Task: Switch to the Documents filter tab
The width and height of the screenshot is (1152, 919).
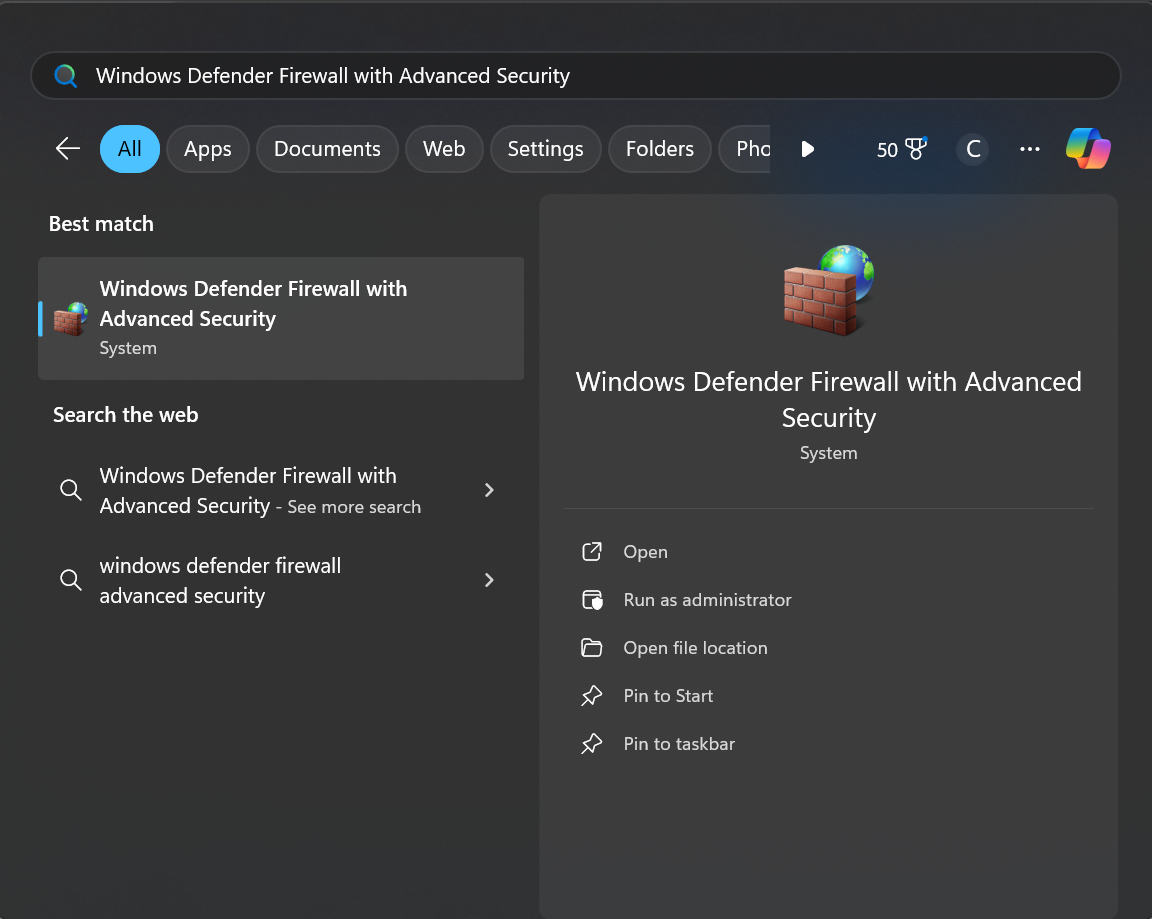Action: [x=327, y=149]
